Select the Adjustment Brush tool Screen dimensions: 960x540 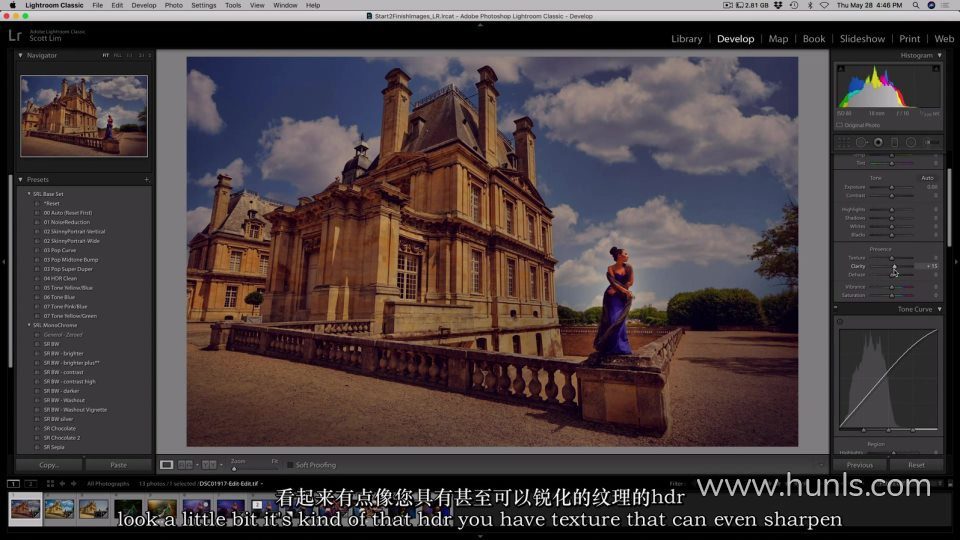pos(931,142)
